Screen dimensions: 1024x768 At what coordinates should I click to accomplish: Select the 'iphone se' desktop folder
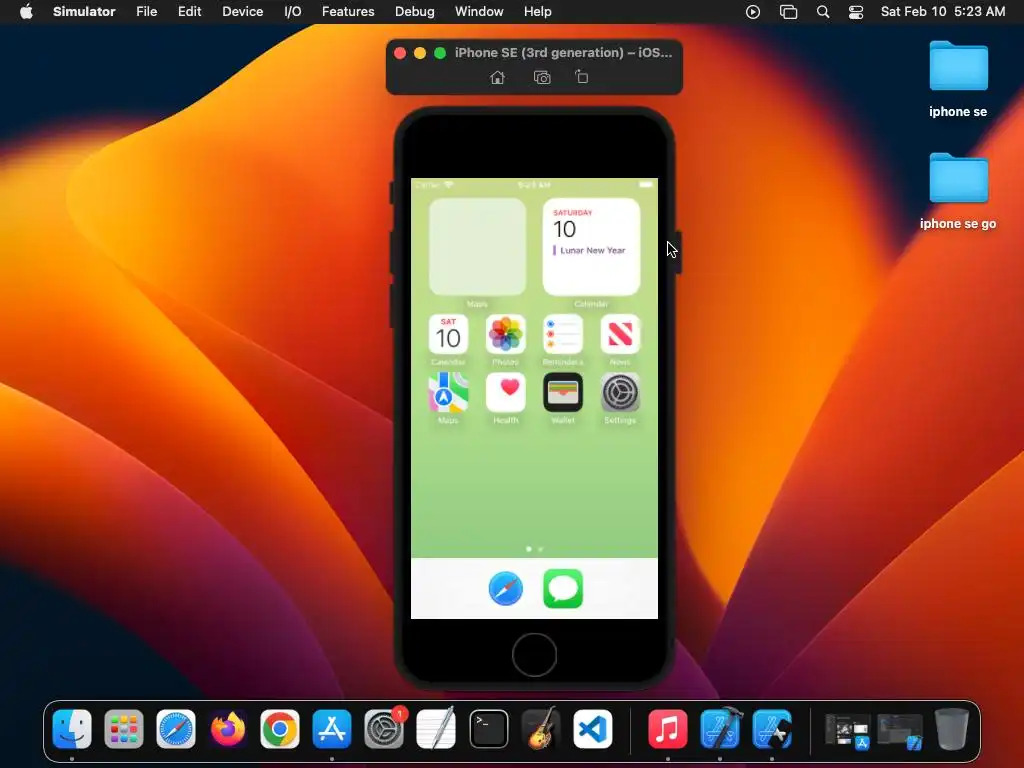(958, 79)
